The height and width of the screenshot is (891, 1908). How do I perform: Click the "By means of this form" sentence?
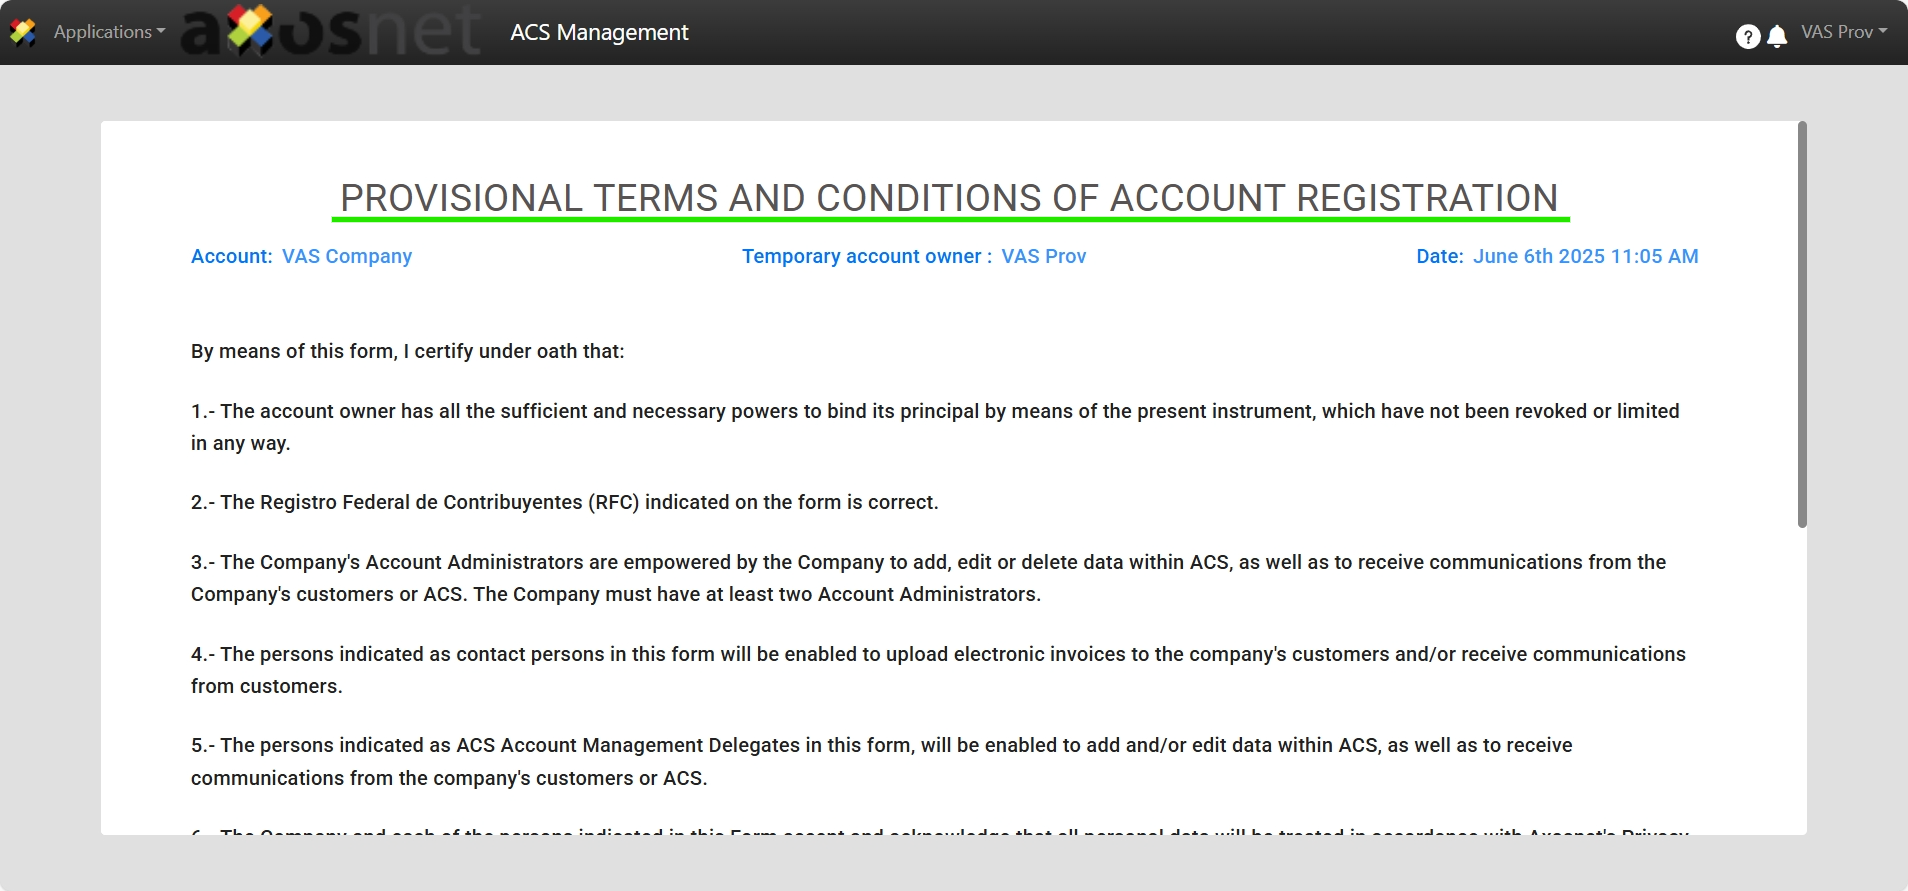pyautogui.click(x=407, y=351)
